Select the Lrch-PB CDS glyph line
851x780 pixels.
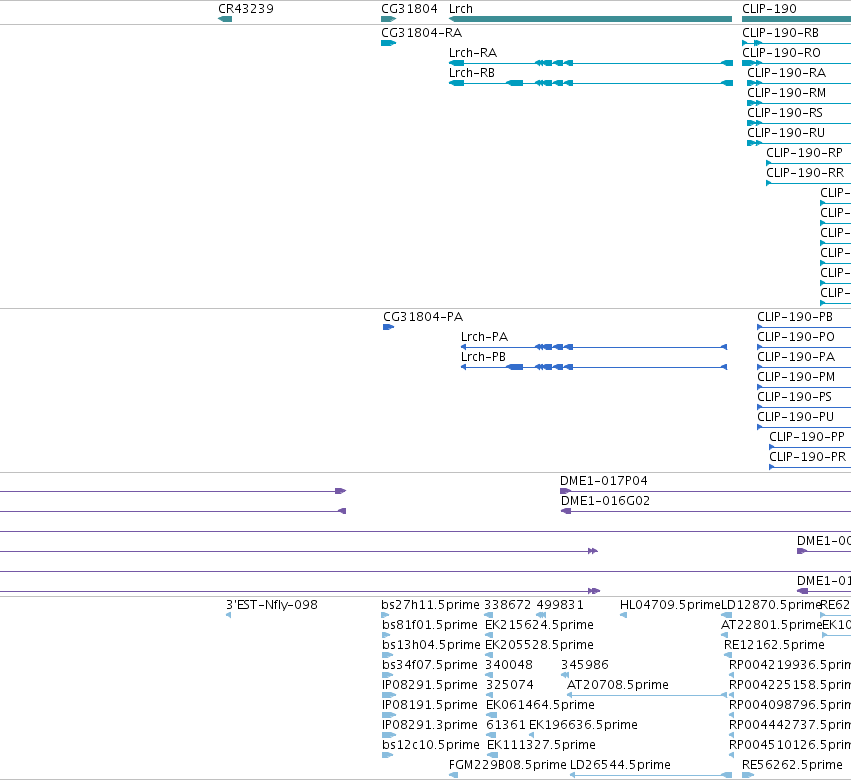coord(594,367)
